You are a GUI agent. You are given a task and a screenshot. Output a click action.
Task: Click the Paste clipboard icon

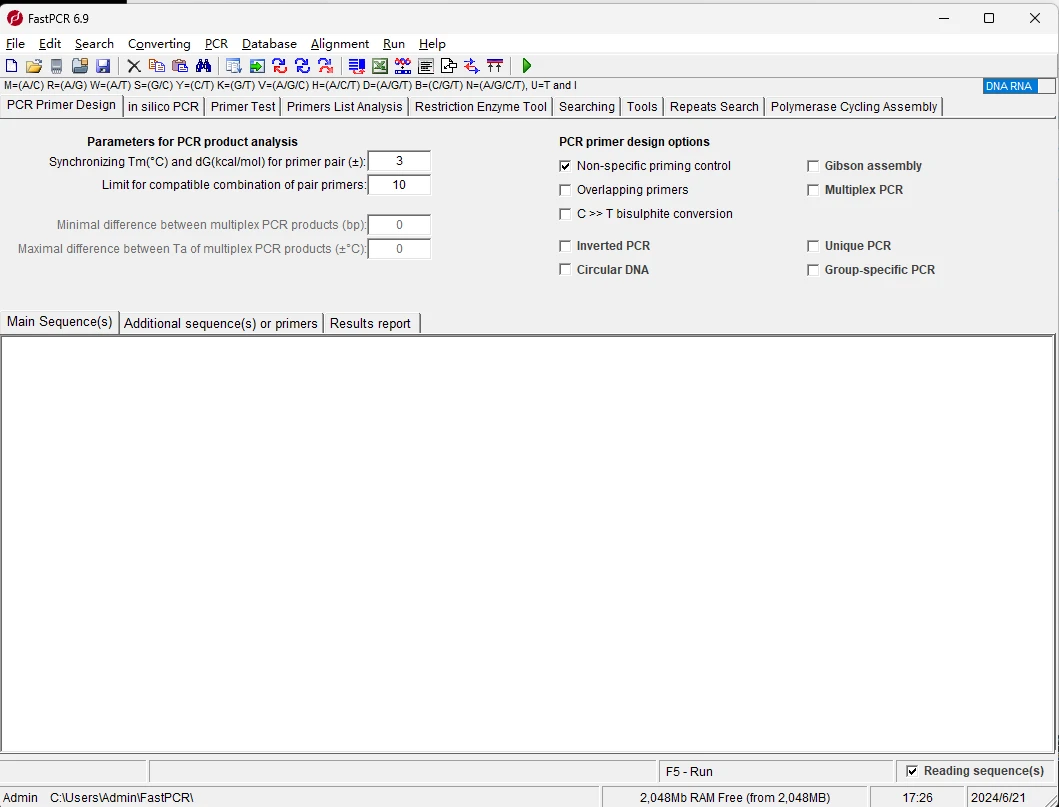coord(180,66)
